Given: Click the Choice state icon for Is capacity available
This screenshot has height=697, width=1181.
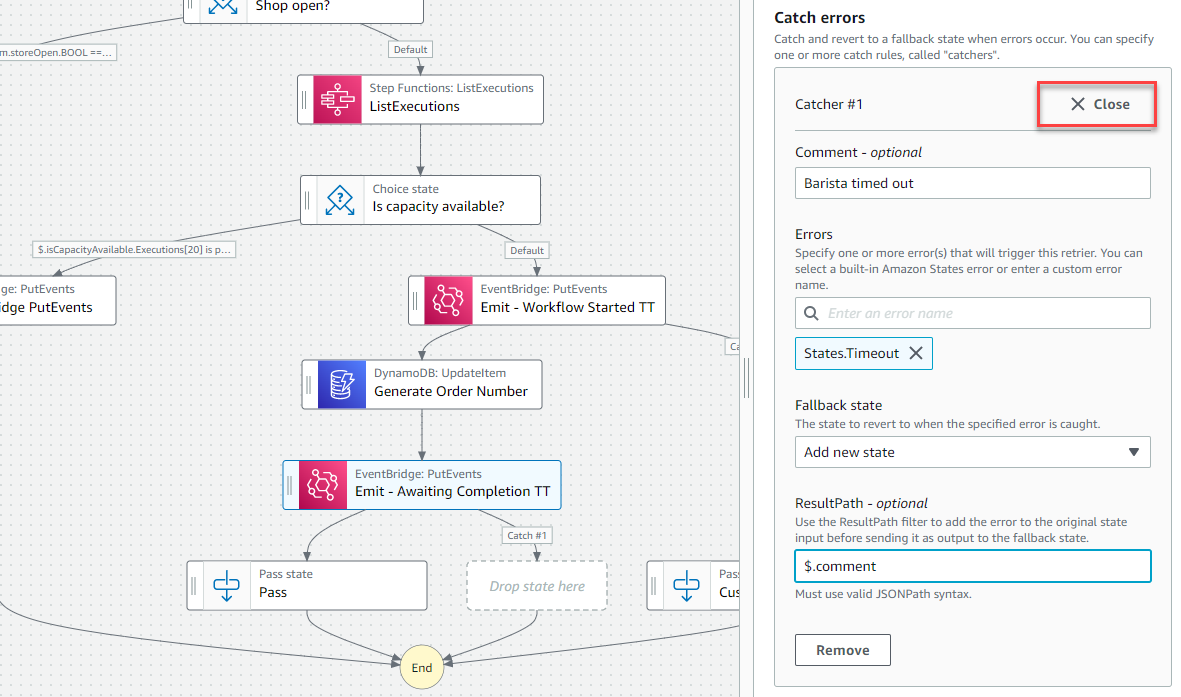Looking at the screenshot, I should (340, 200).
